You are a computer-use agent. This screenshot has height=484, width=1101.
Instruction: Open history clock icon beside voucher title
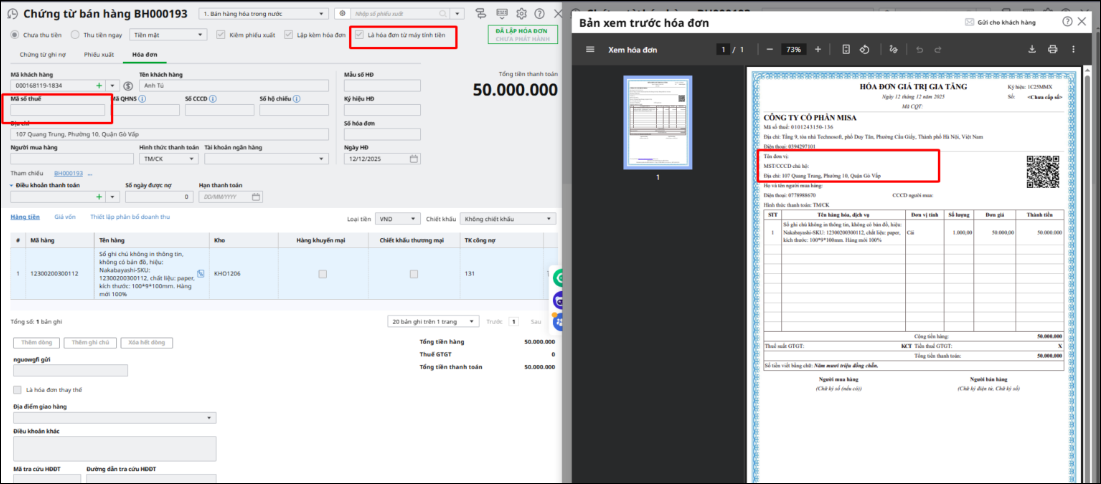pyautogui.click(x=12, y=14)
